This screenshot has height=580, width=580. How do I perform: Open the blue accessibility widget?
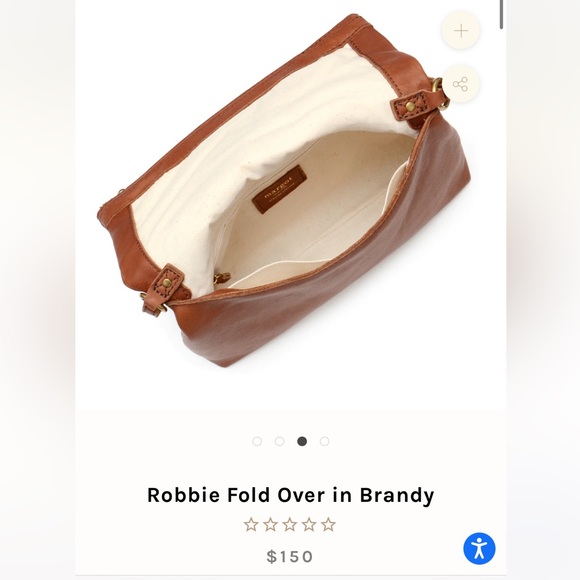coord(479,549)
